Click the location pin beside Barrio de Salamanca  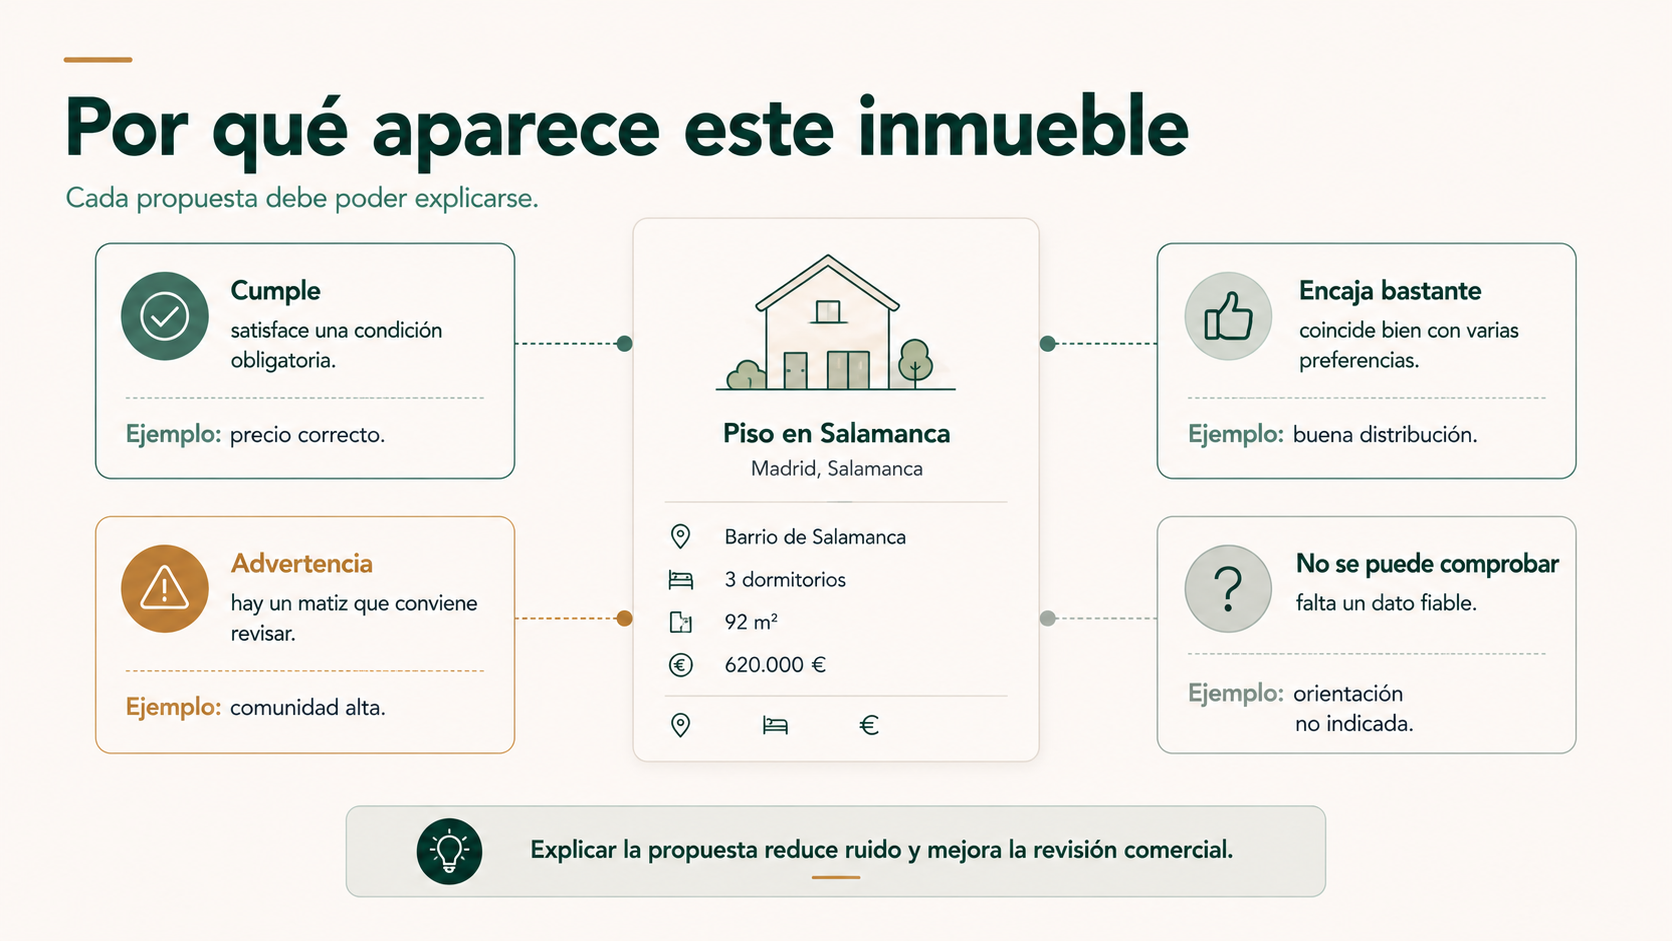680,537
